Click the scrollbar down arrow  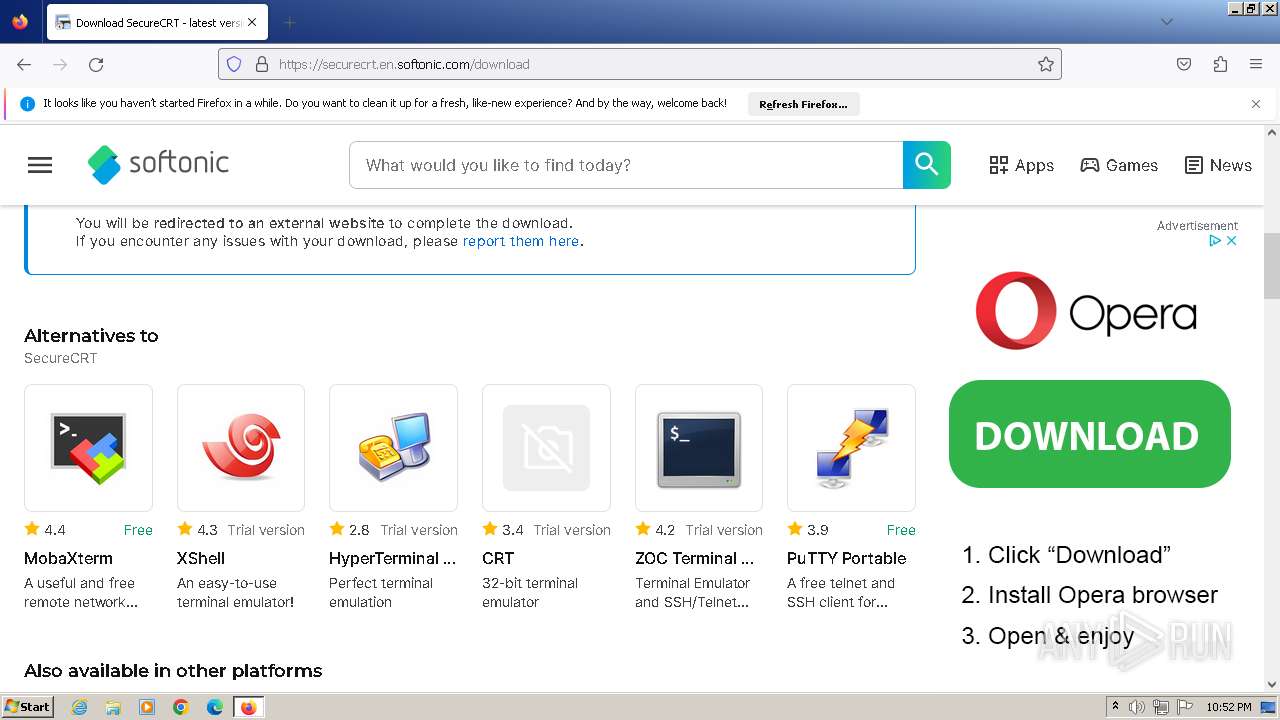[x=1272, y=684]
